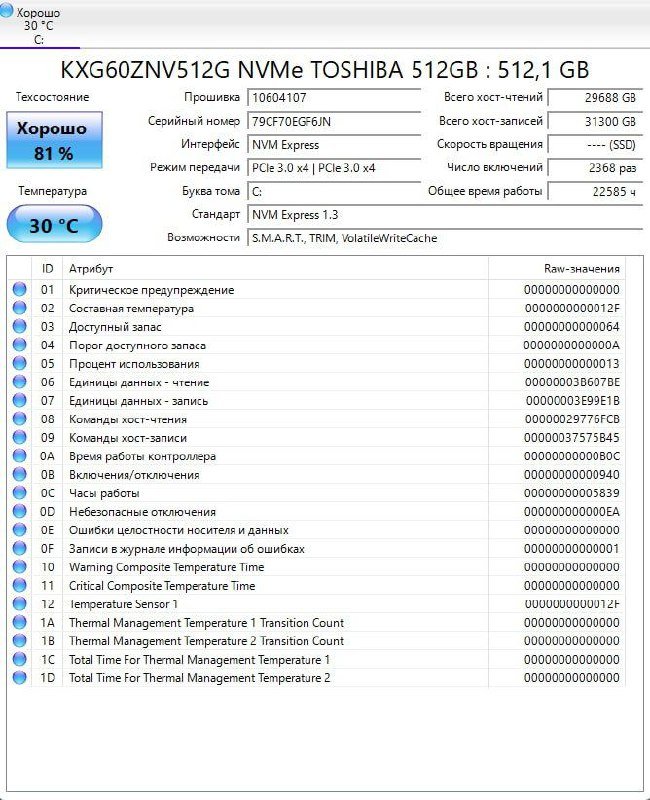Click the blue orb beside Процент использования
The height and width of the screenshot is (800, 650).
coord(19,364)
